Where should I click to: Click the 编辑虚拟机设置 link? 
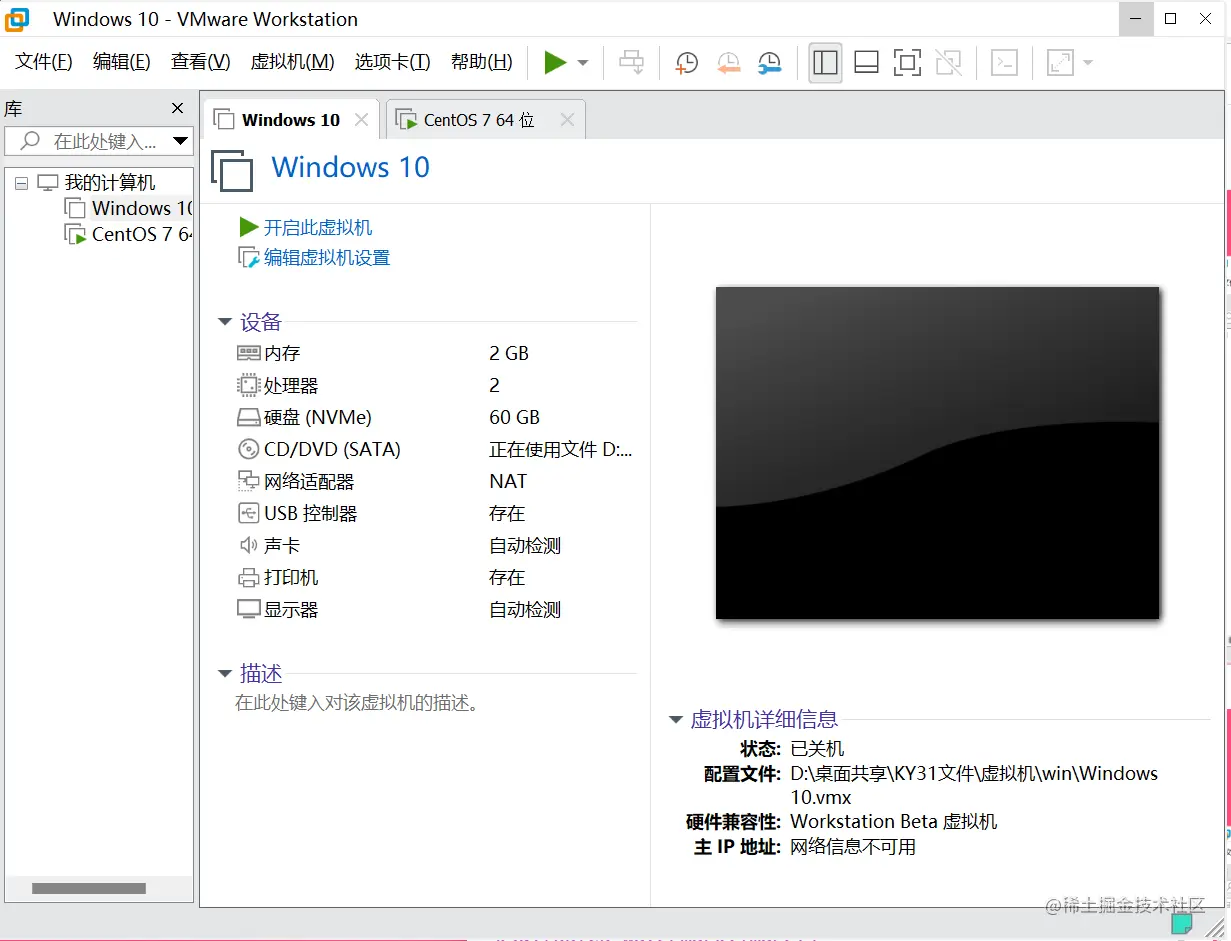coord(326,258)
